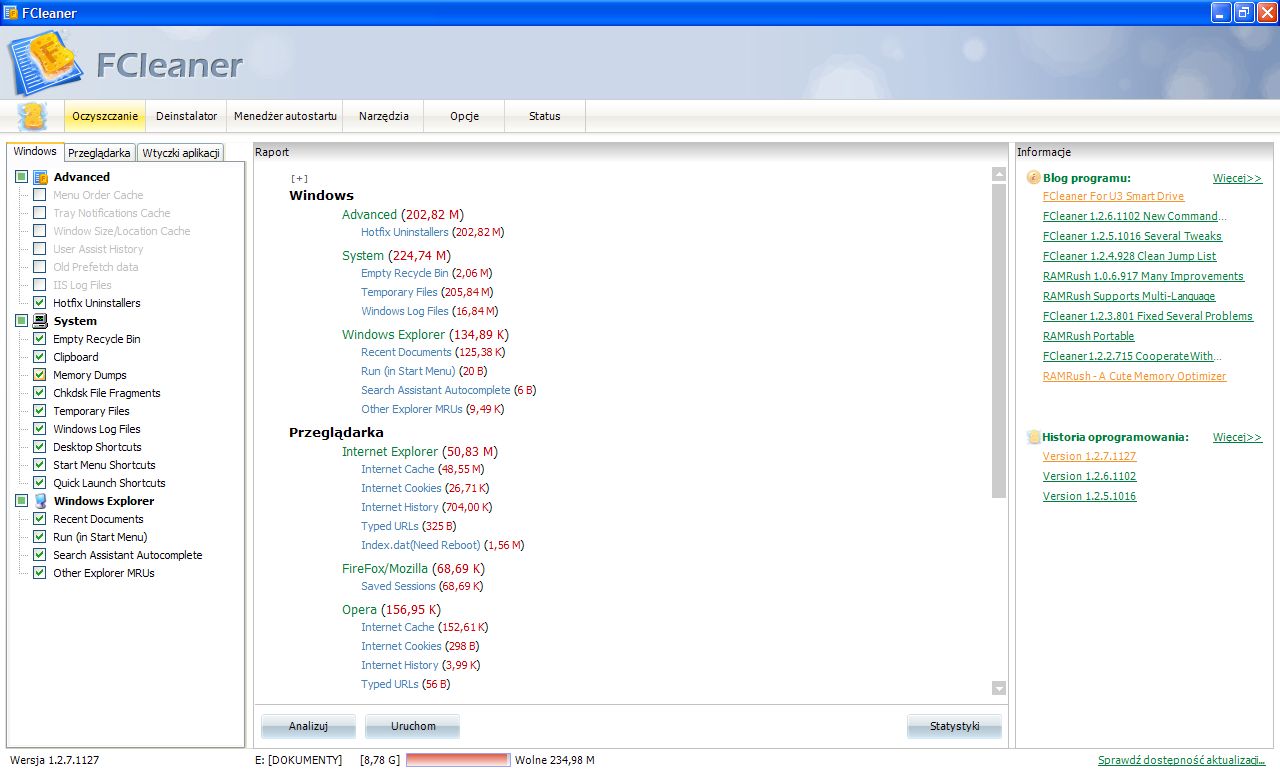Switch to Wtyczki aplikacji sub-tab
The image size is (1280, 770).
coord(180,153)
